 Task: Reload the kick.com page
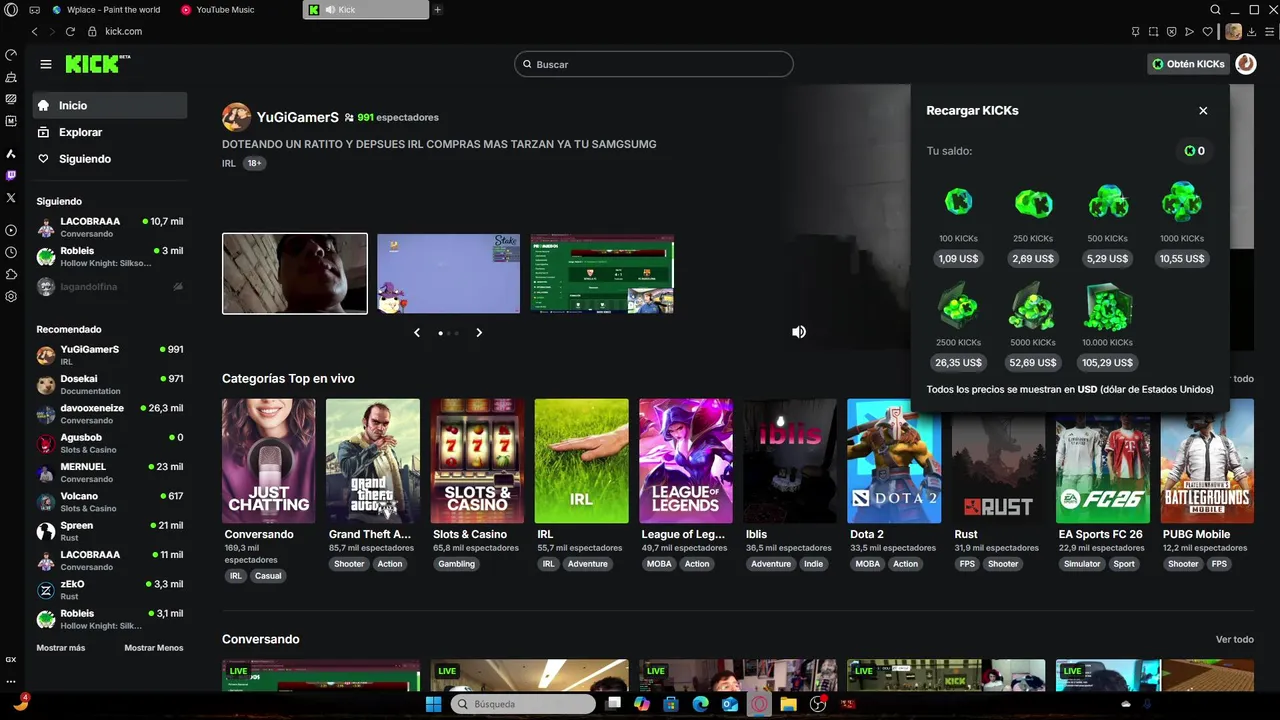[x=70, y=31]
